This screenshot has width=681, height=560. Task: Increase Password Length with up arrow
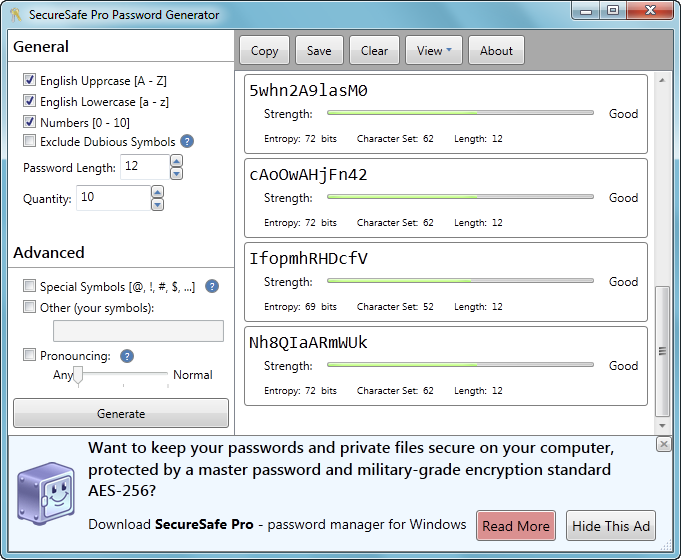pos(176,161)
